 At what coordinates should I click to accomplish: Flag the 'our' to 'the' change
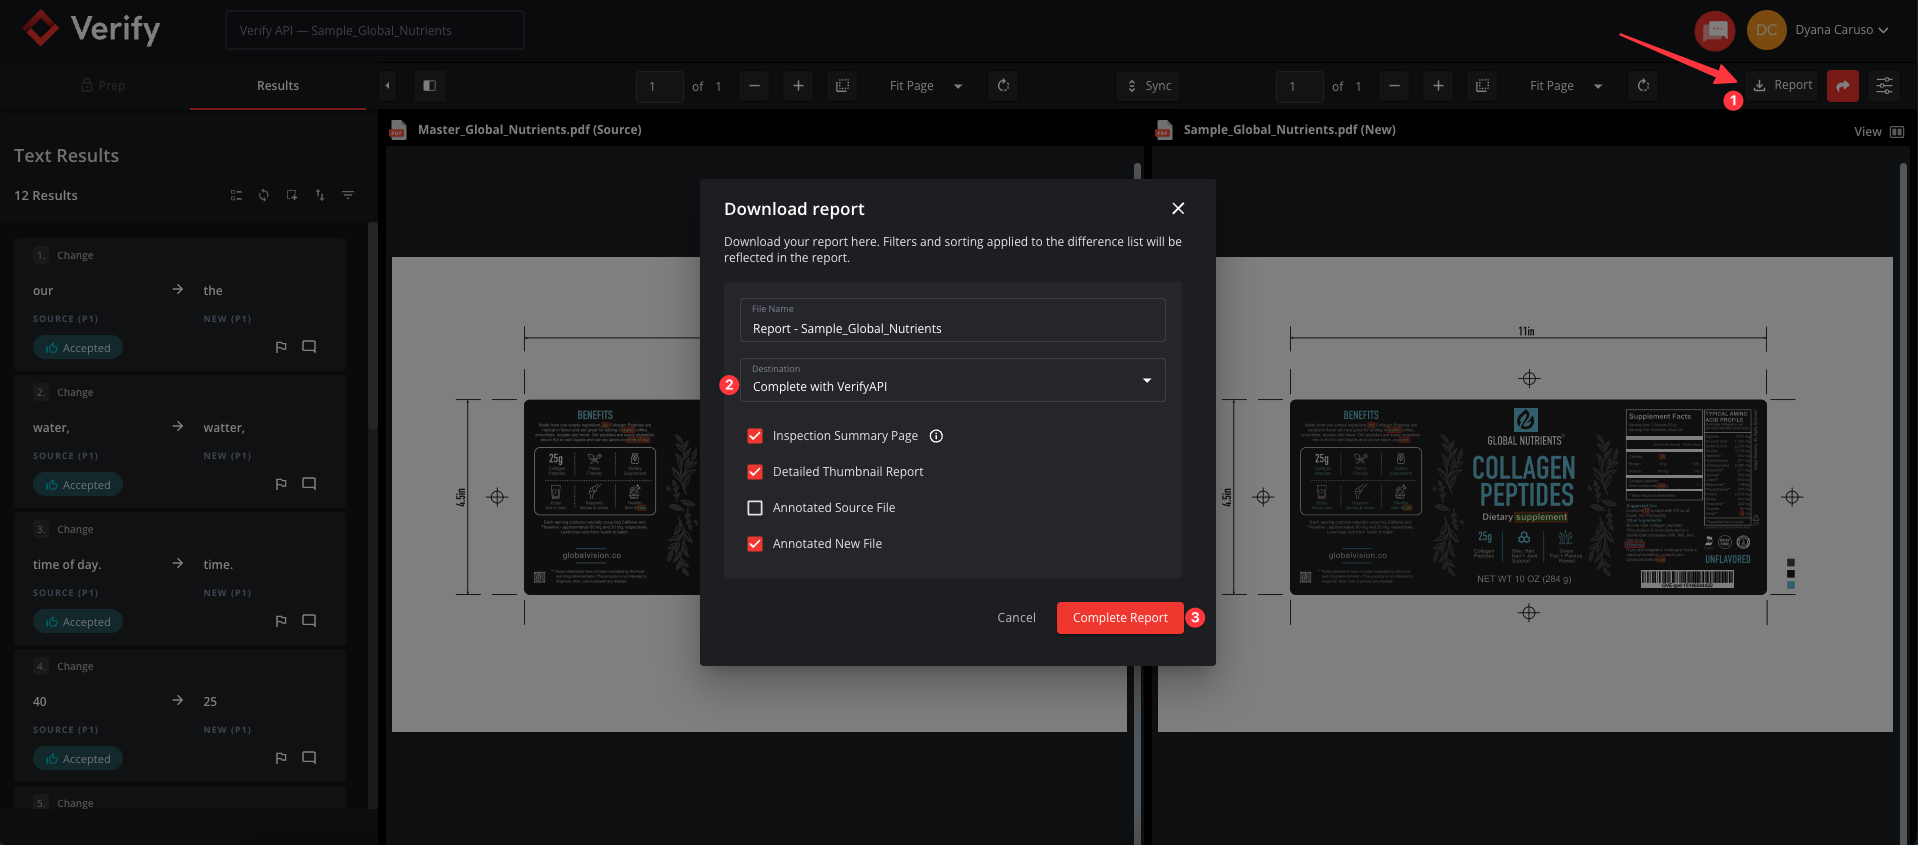pyautogui.click(x=281, y=347)
